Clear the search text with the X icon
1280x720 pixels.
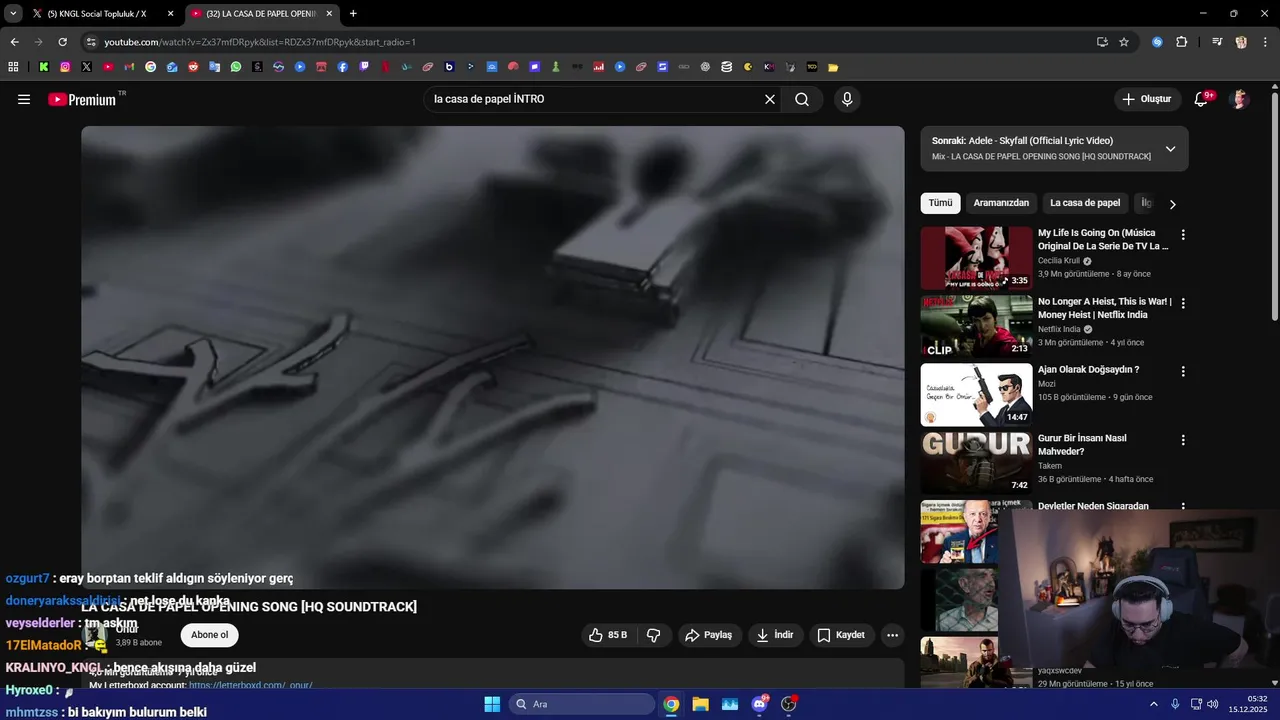[x=770, y=99]
